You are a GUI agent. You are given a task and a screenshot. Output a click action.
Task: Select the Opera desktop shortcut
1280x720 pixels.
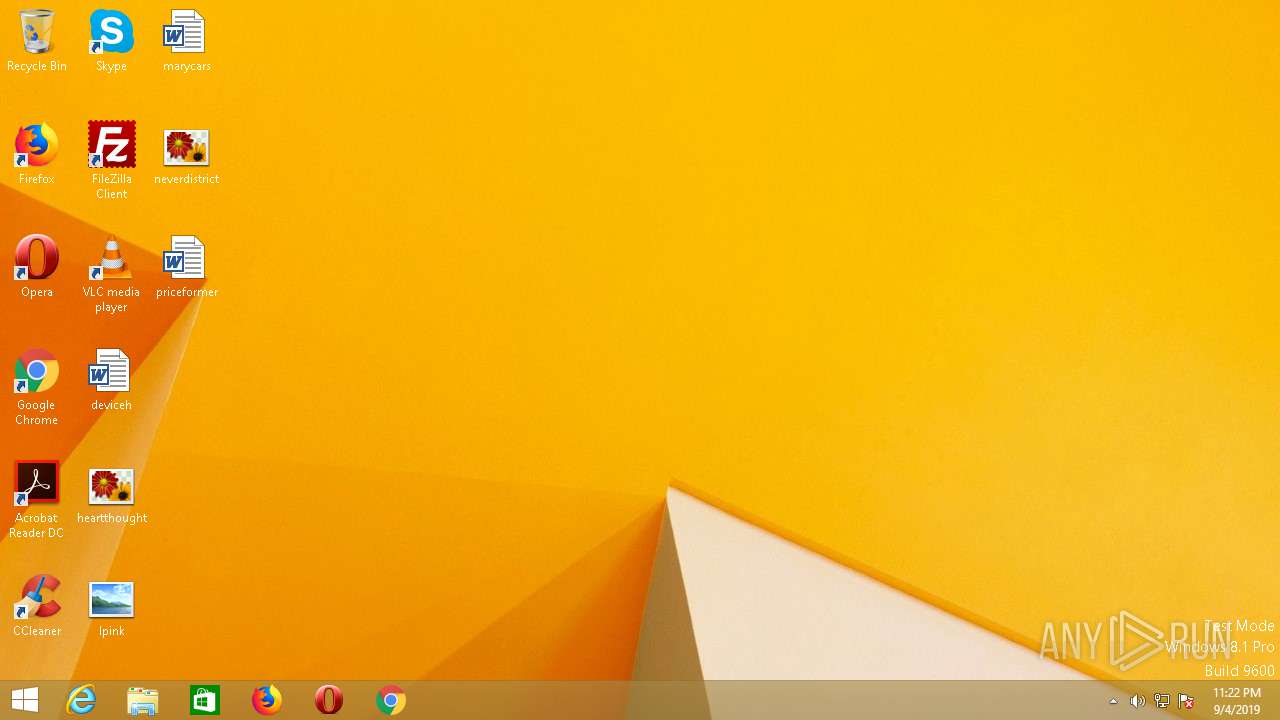tap(37, 266)
